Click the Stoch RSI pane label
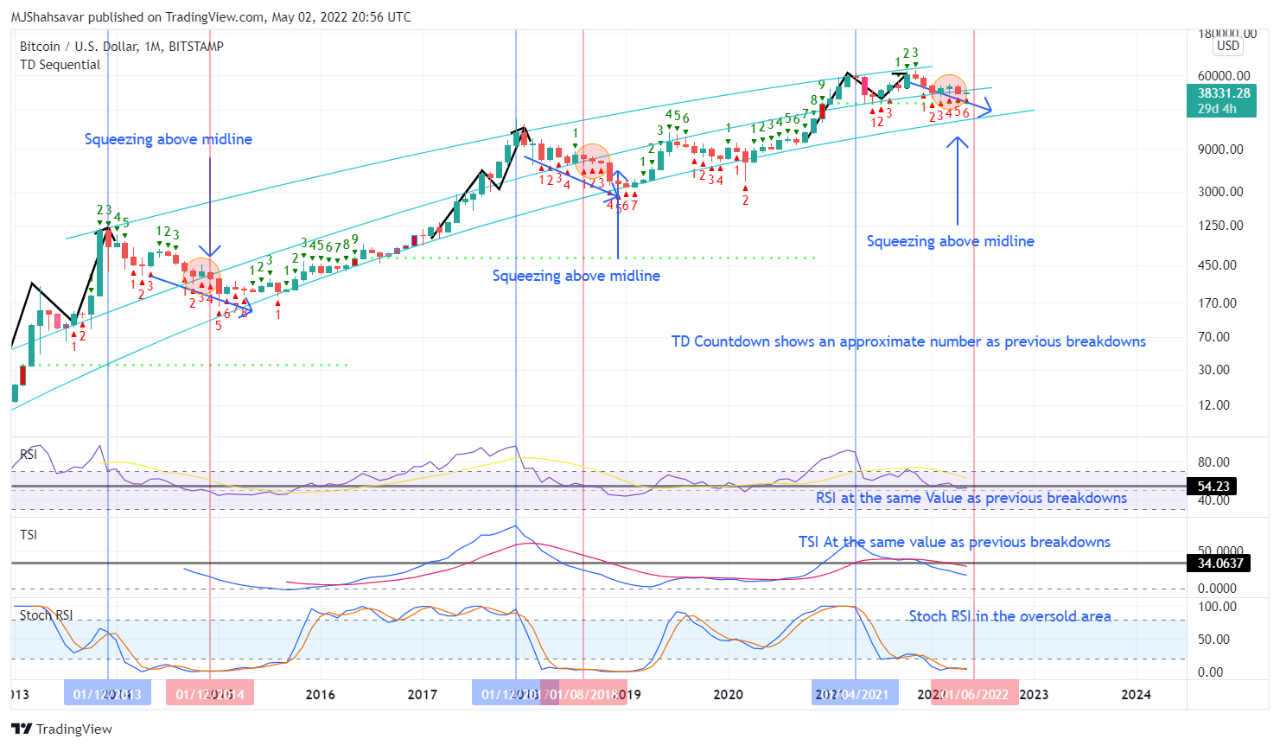The height and width of the screenshot is (747, 1280). coord(44,616)
